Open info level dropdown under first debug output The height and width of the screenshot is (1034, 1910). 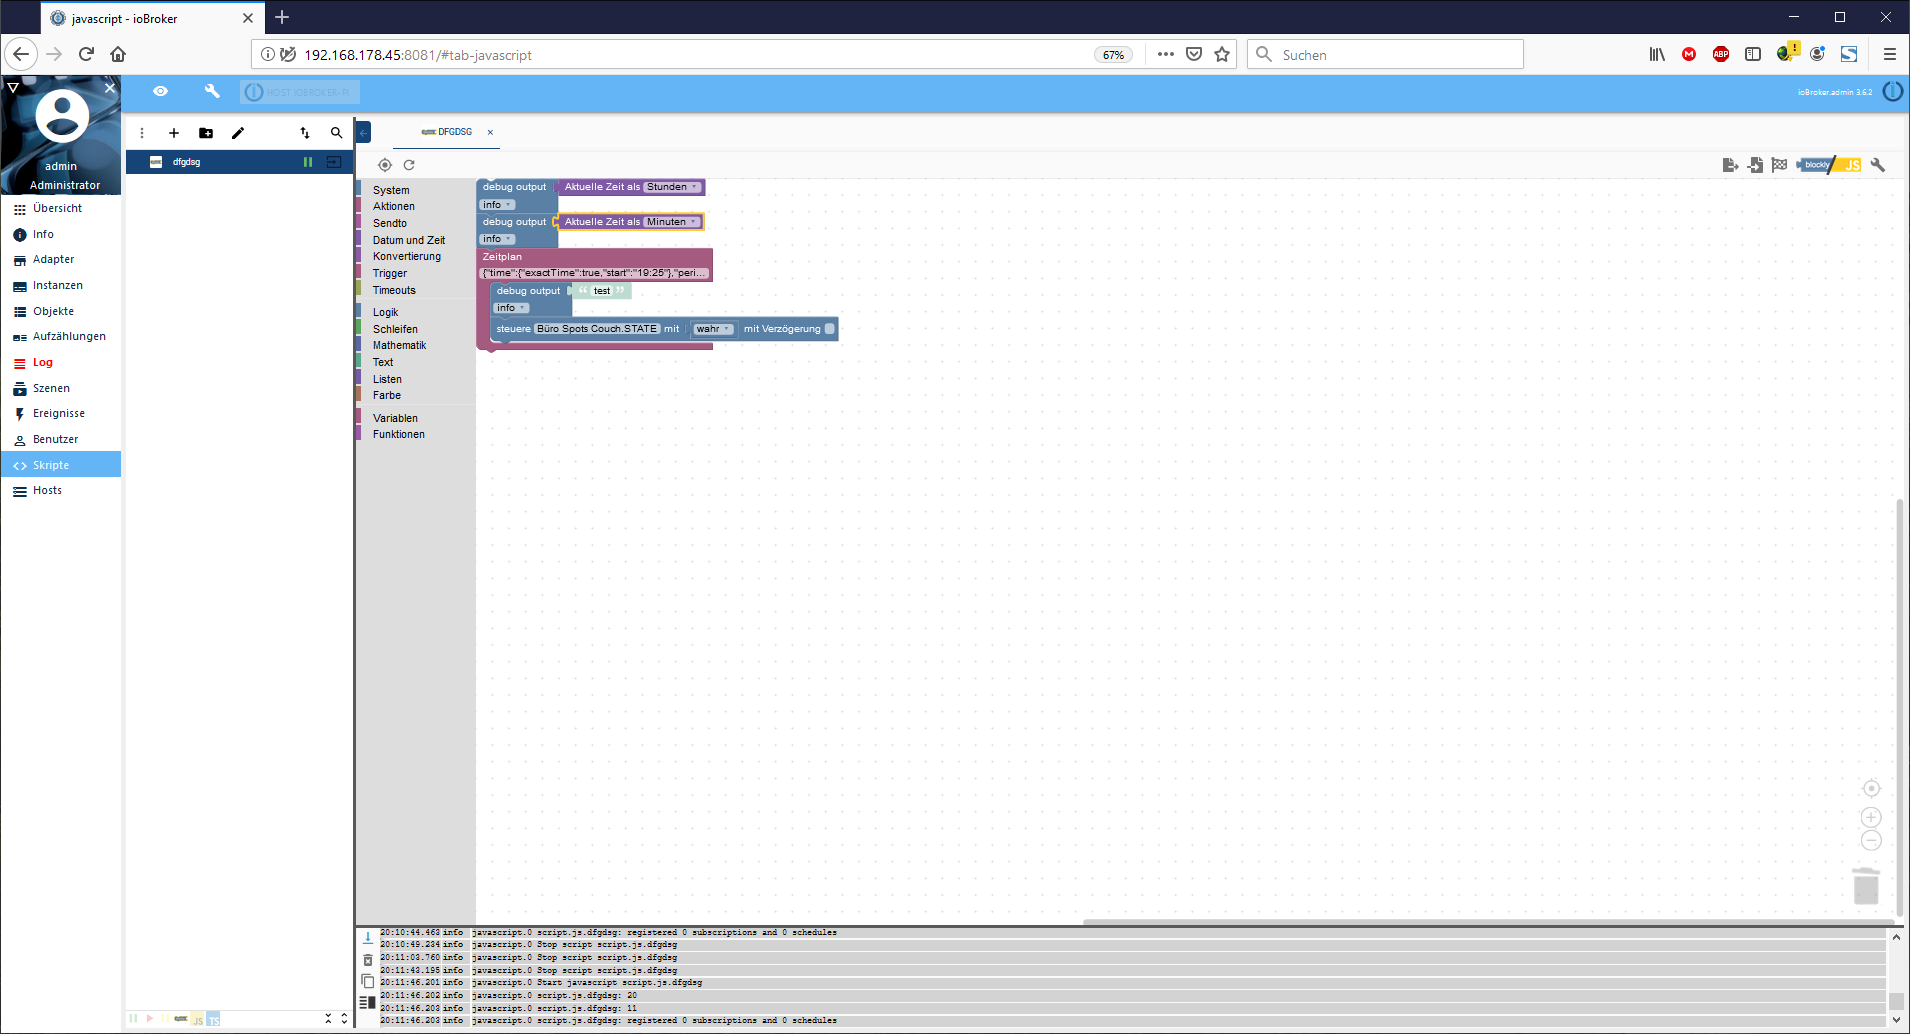497,205
